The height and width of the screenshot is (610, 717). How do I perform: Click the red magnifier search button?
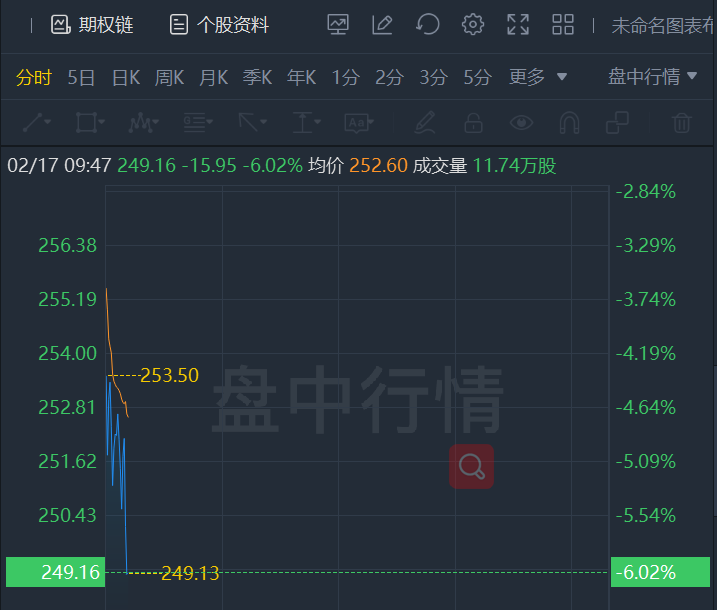(x=471, y=466)
